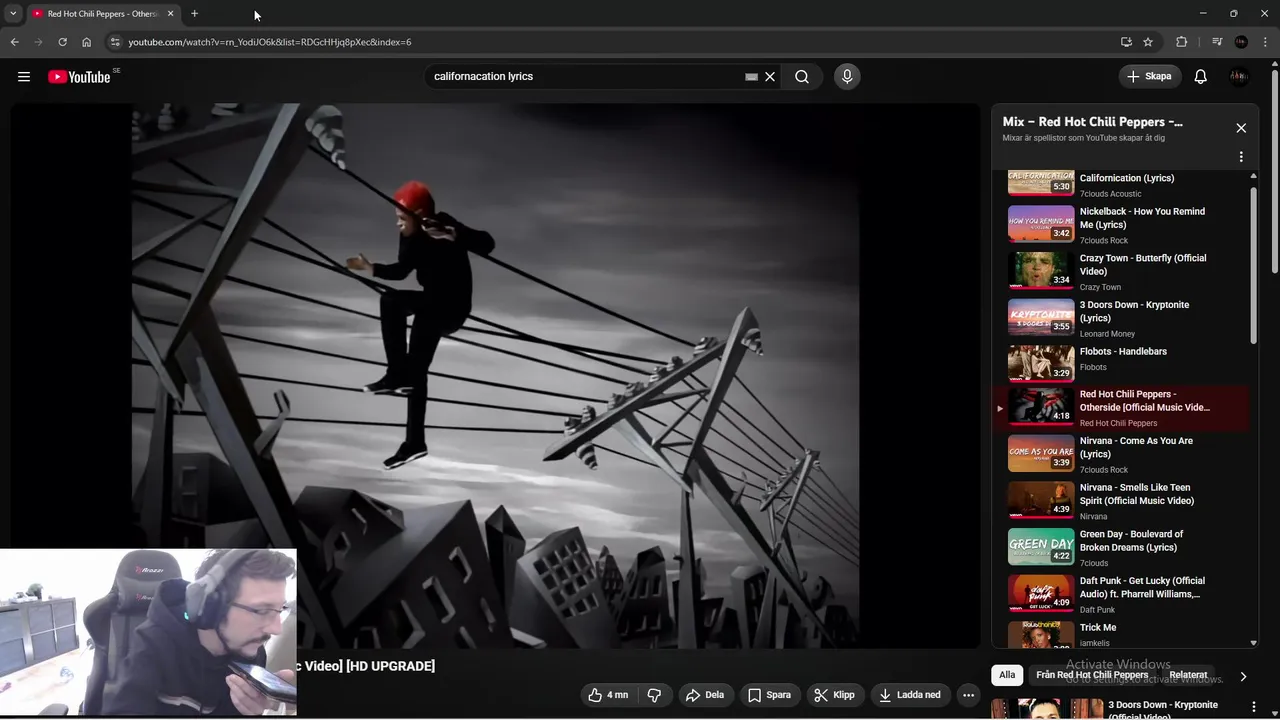Like the video with thumbs up

coord(608,695)
